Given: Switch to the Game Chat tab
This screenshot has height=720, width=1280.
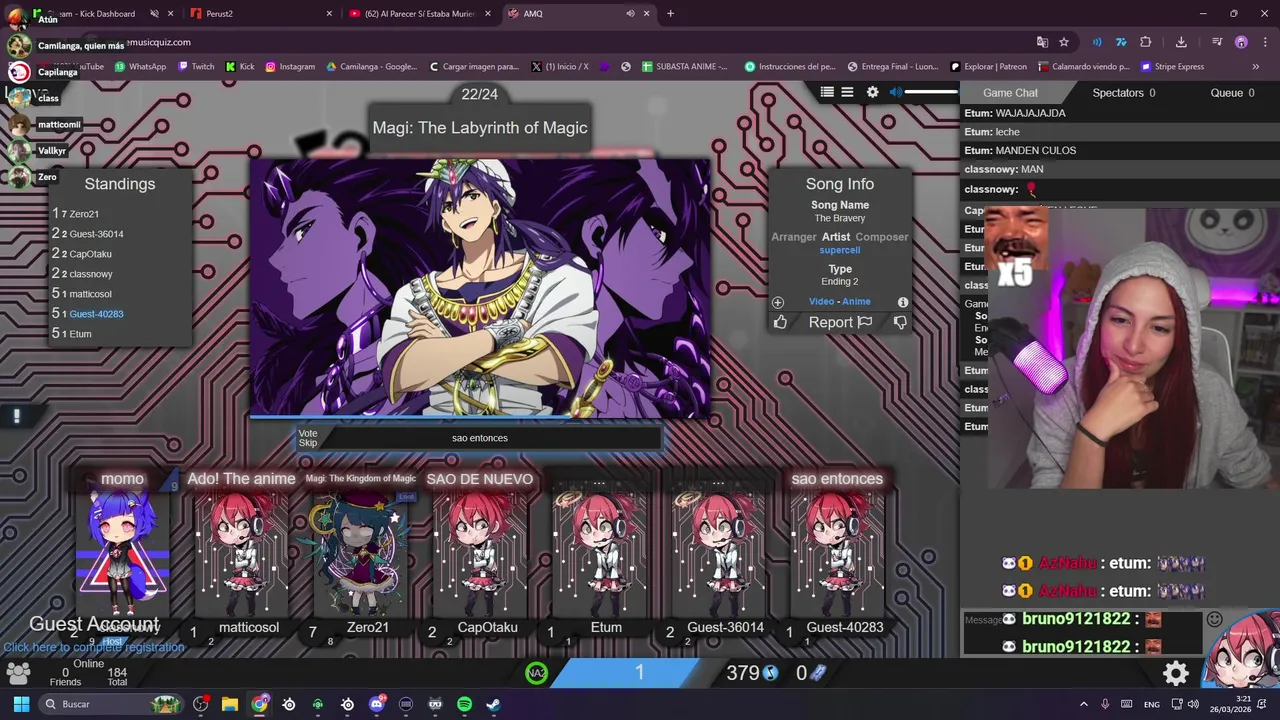Looking at the screenshot, I should pyautogui.click(x=1010, y=93).
